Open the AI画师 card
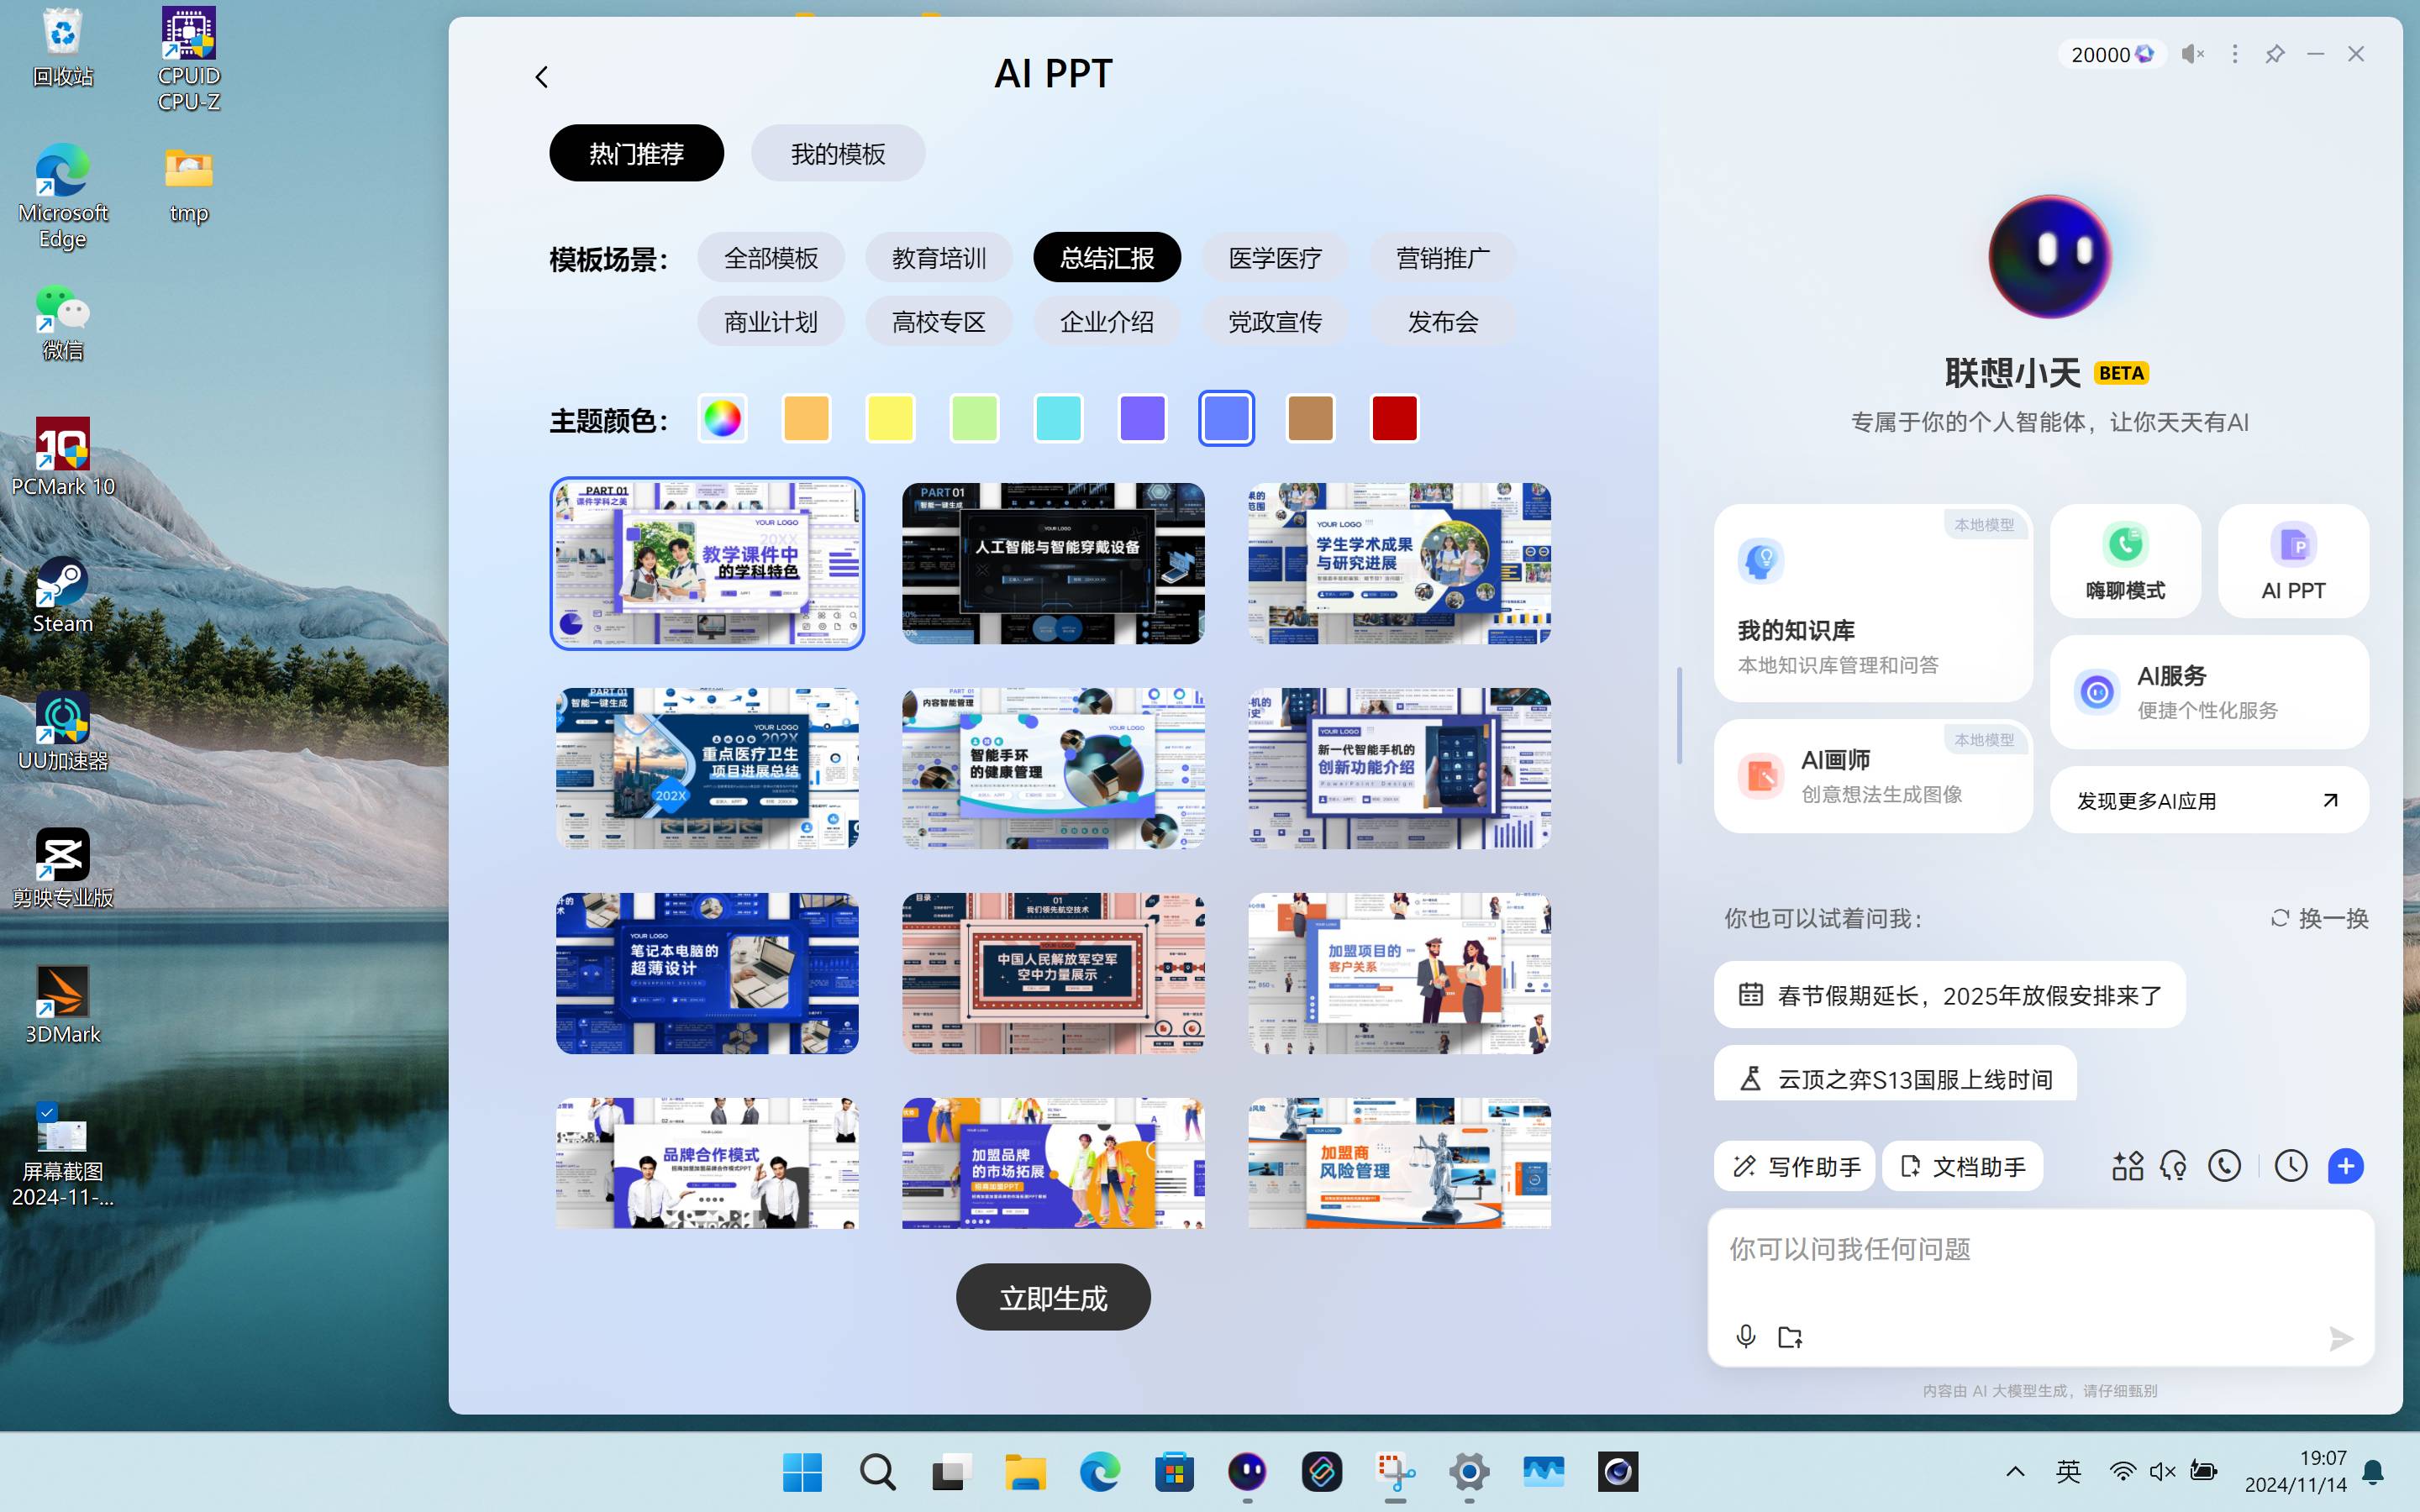2420x1512 pixels. pyautogui.click(x=1873, y=776)
